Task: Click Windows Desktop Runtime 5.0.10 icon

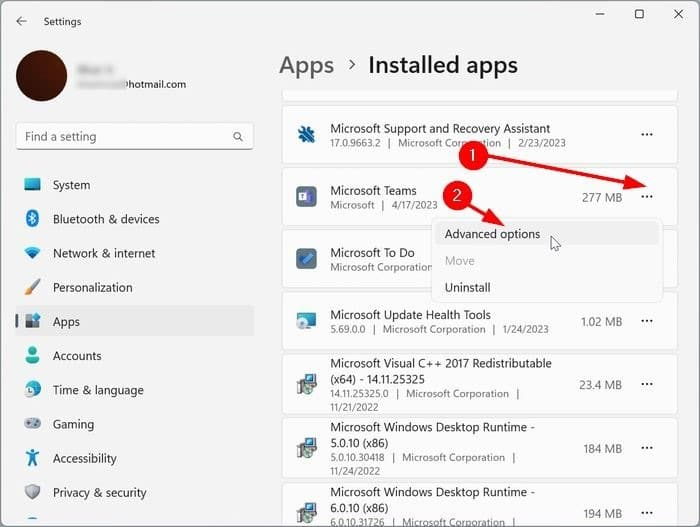Action: click(x=306, y=448)
